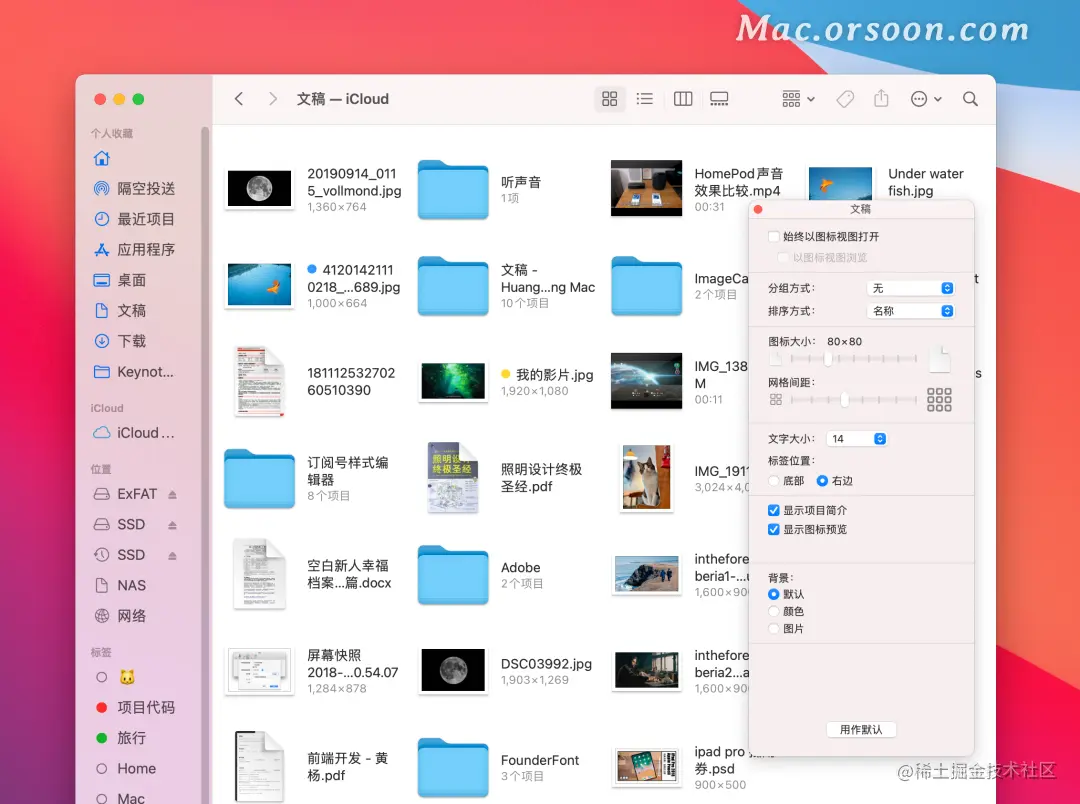Viewport: 1080px width, 804px height.
Task: Select the 订阅号样式编辑器 folder
Action: (x=259, y=478)
